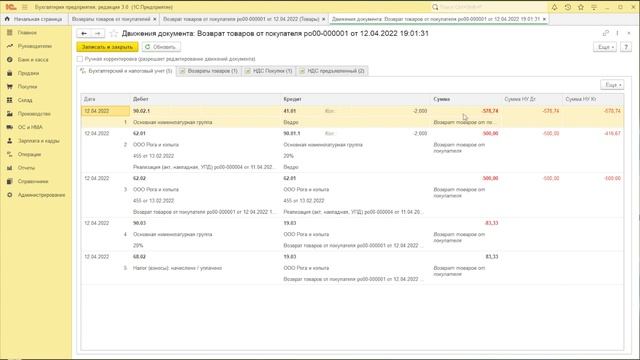Go to home page icon tab
640x360 pixels.
[x=7, y=19]
